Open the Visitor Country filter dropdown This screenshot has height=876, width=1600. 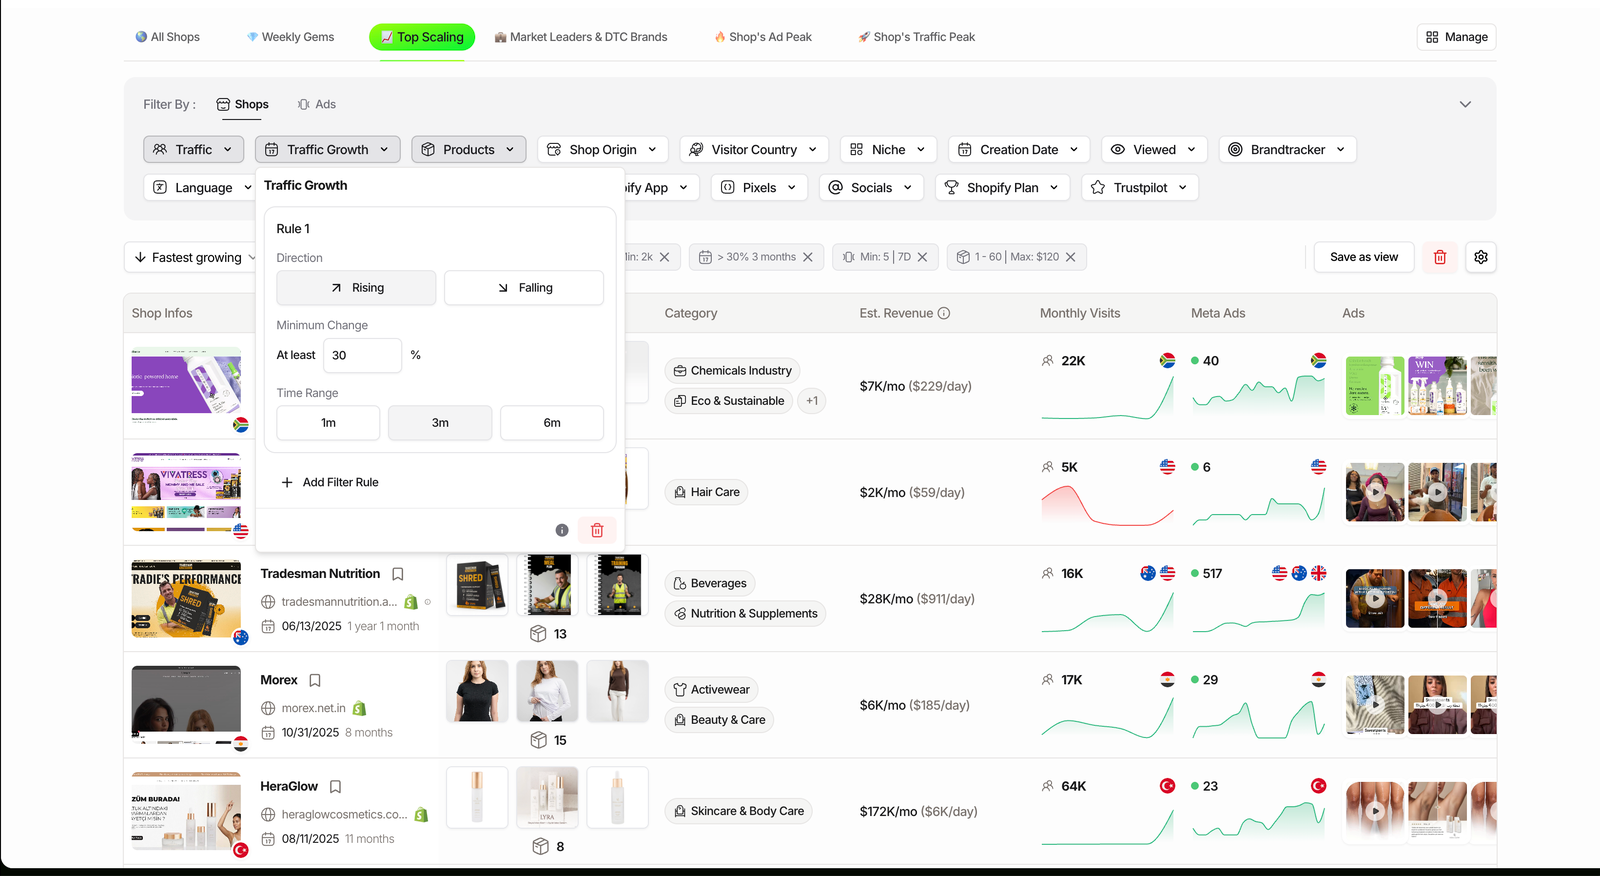754,150
